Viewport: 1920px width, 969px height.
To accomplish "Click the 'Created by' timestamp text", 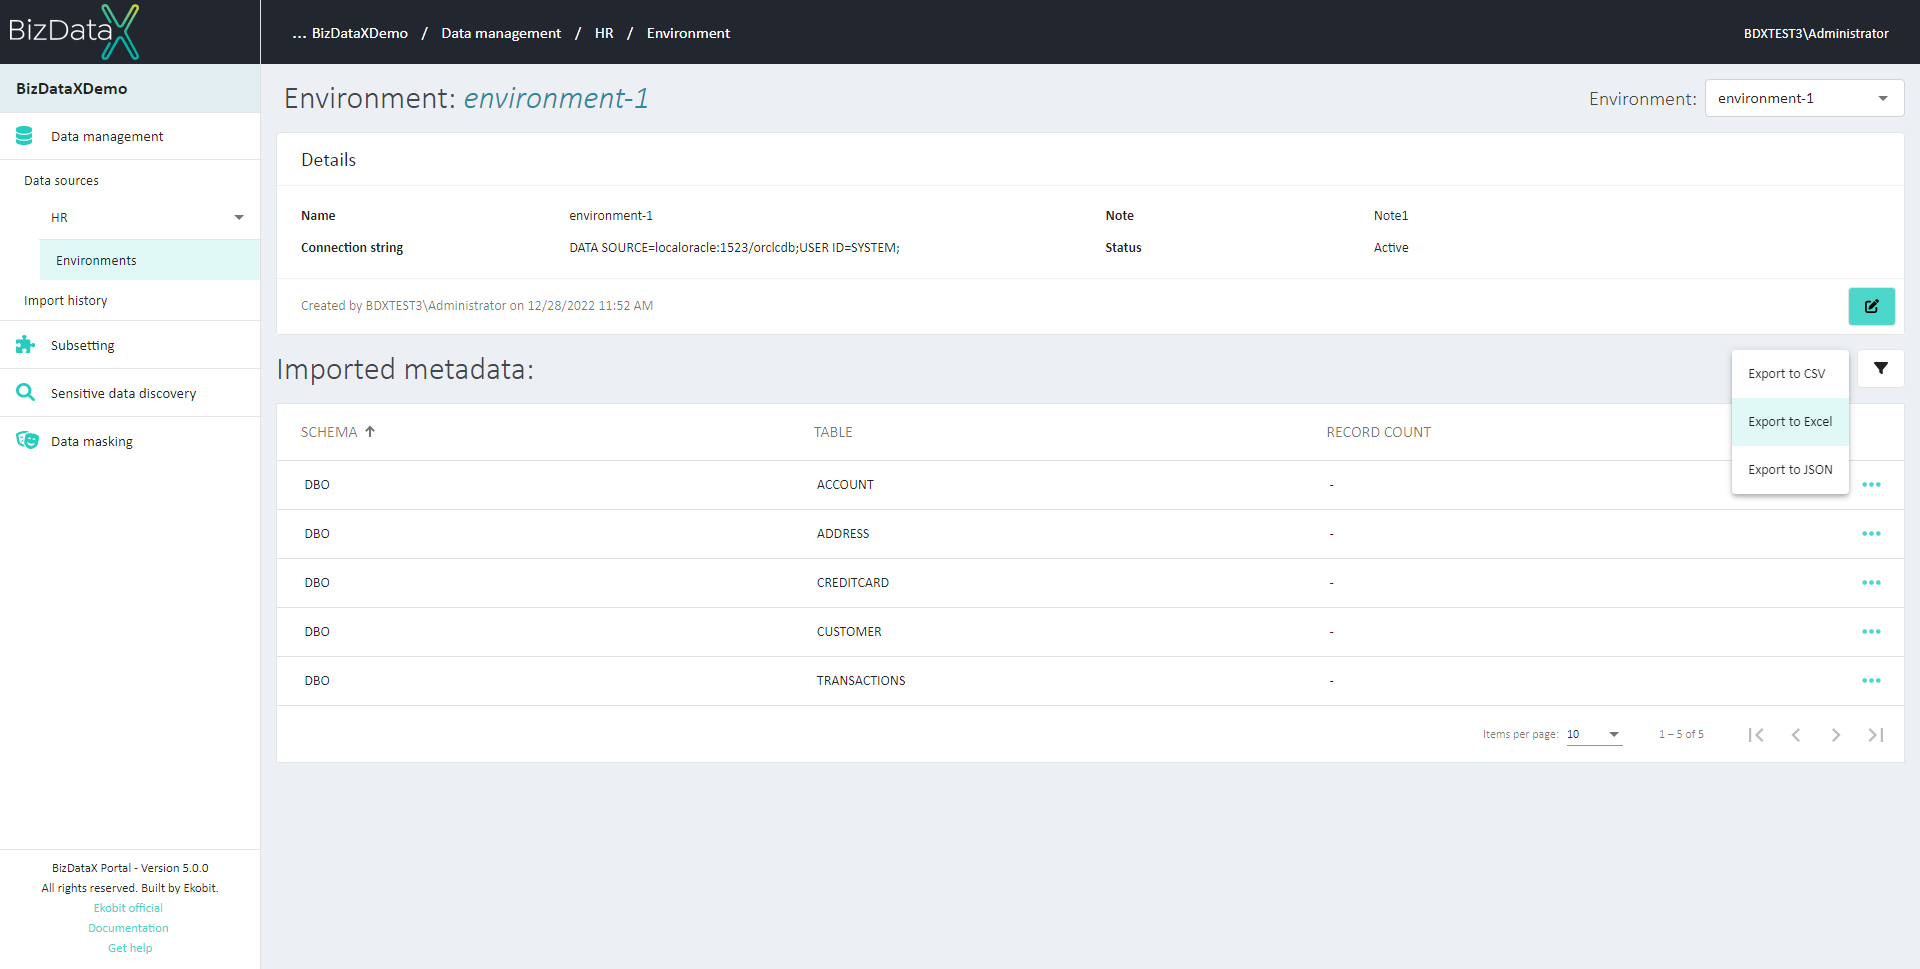I will point(477,306).
